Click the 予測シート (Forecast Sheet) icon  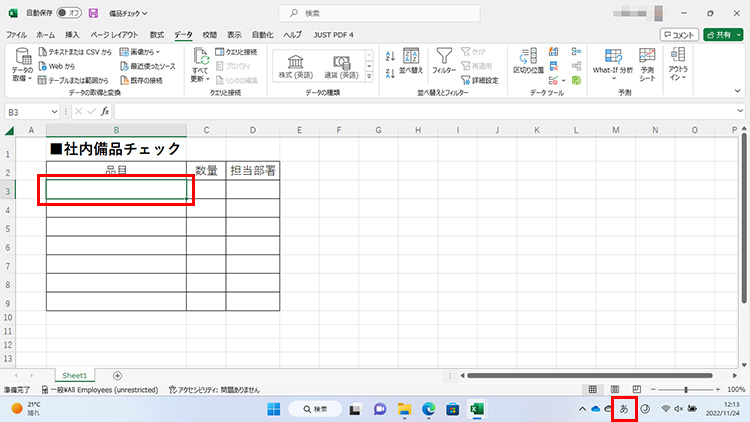(647, 64)
